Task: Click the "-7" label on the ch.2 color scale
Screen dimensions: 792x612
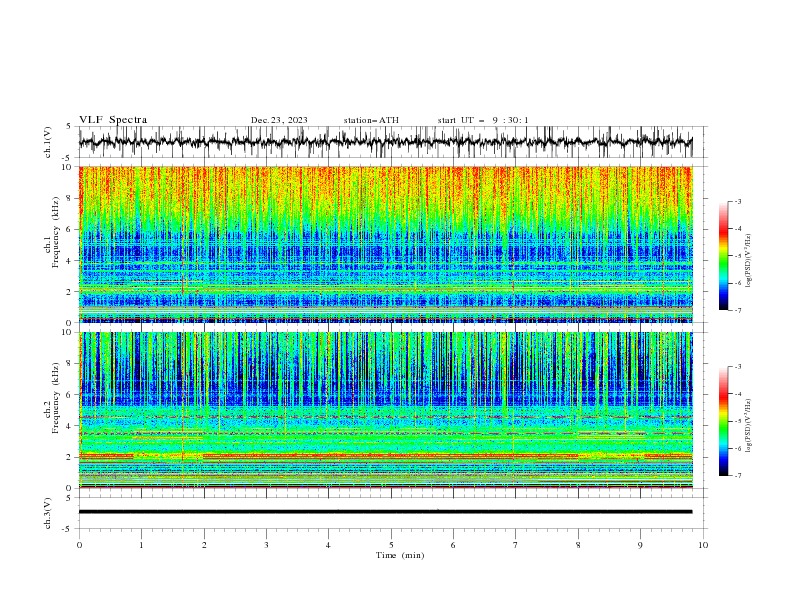Action: coord(738,475)
